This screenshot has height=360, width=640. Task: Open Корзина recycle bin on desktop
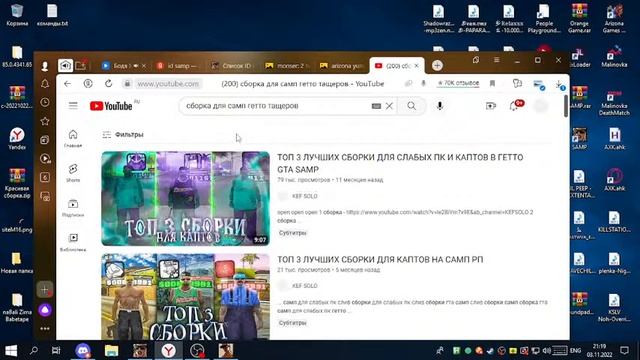coord(17,15)
